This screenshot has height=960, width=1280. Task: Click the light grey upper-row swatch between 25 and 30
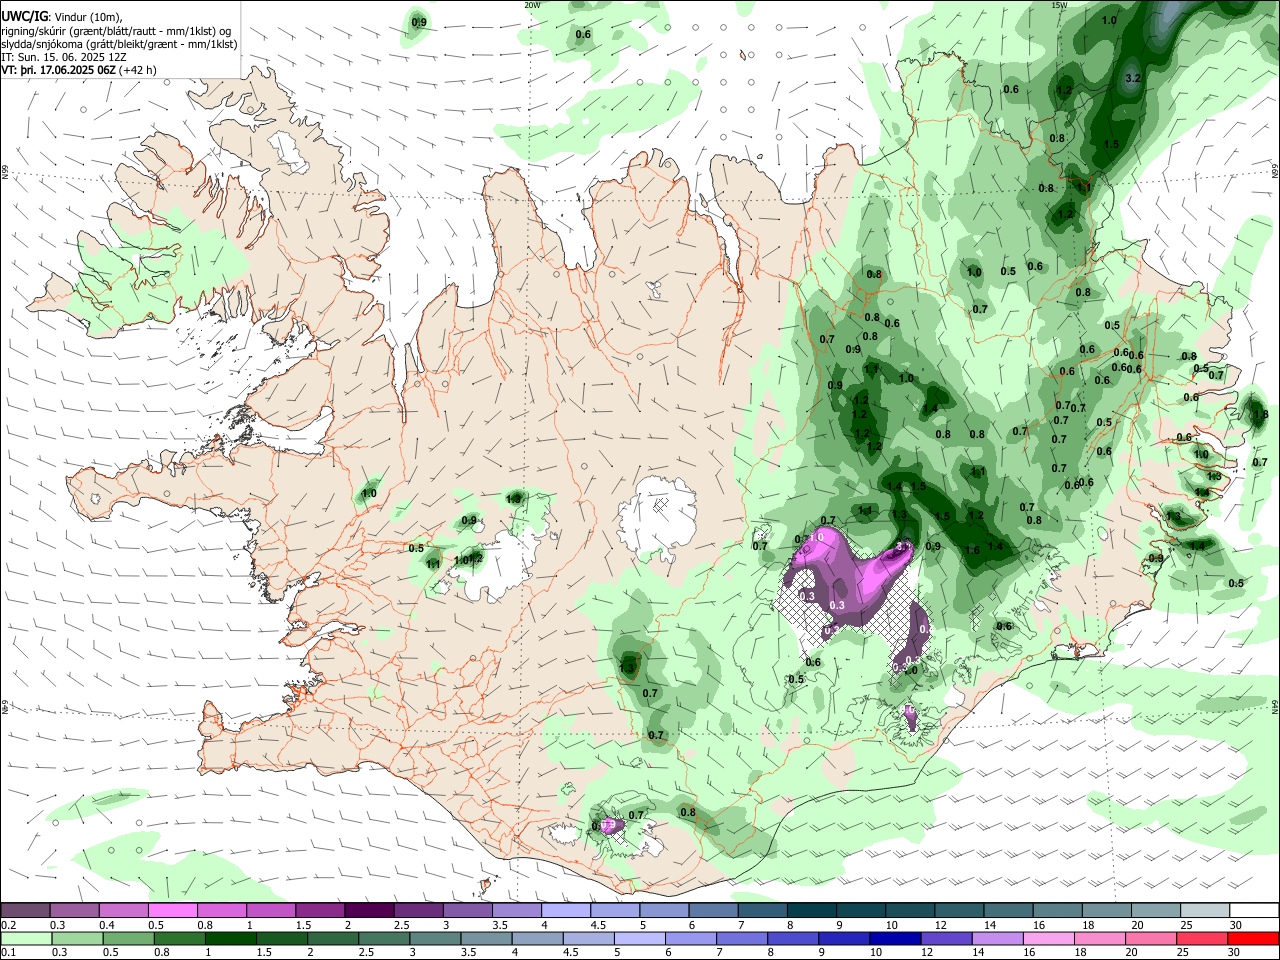click(x=1206, y=911)
